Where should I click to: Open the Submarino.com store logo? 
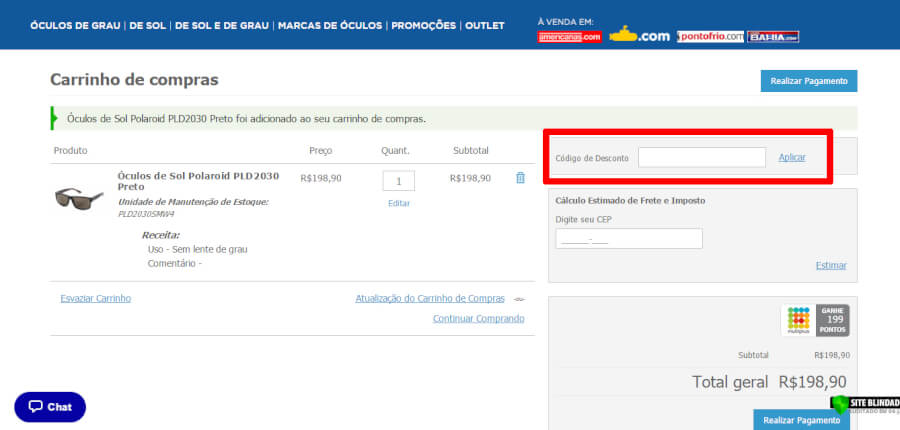[639, 36]
